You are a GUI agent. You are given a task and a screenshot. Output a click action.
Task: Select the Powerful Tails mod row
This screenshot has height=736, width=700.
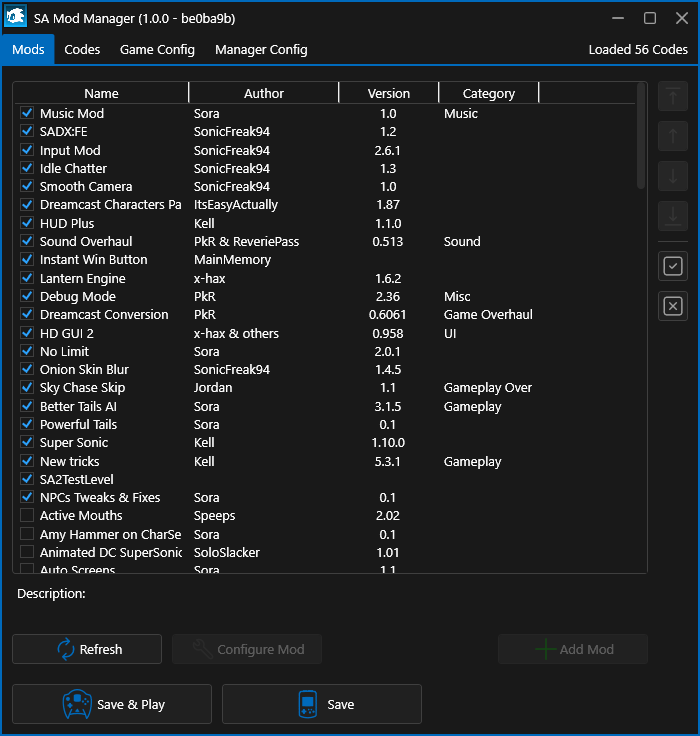(x=326, y=424)
